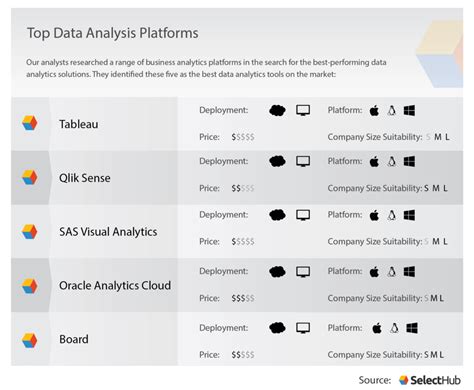Click the Linux penguin icon for SAS Visual Analytics
The height and width of the screenshot is (390, 474).
[x=392, y=215]
